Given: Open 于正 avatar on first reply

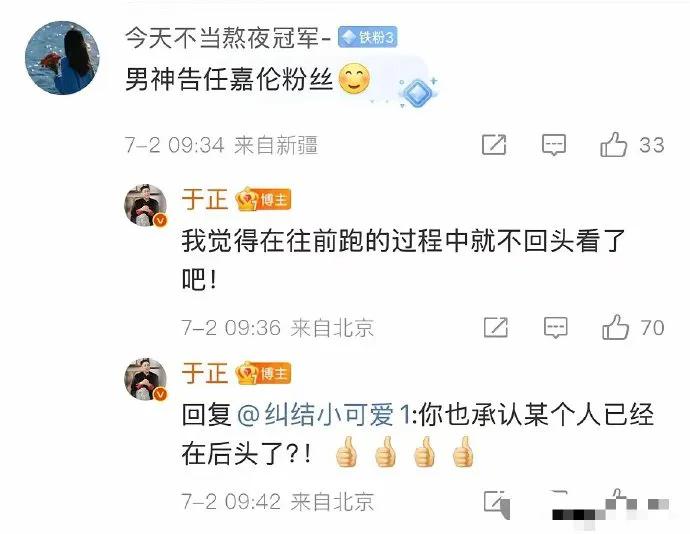Looking at the screenshot, I should [x=146, y=206].
